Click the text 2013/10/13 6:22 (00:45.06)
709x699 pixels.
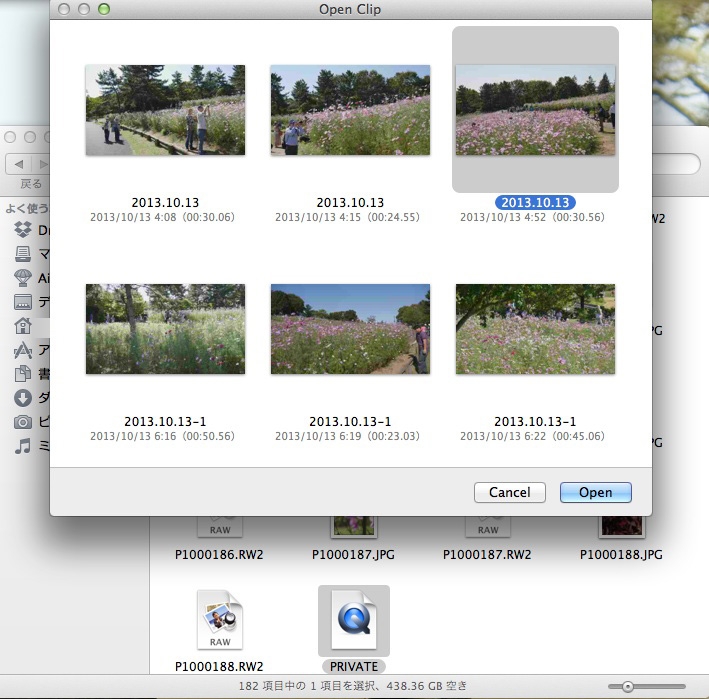(532, 436)
